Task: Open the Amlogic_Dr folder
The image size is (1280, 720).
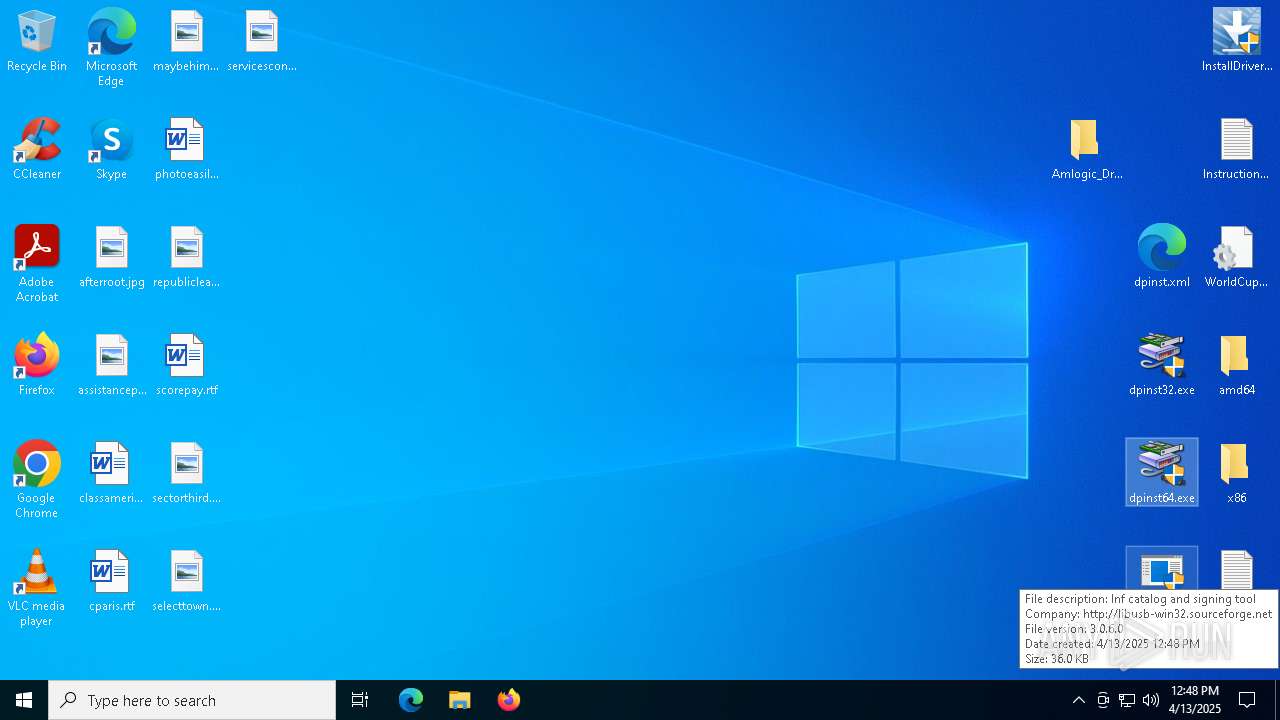Action: pyautogui.click(x=1087, y=150)
